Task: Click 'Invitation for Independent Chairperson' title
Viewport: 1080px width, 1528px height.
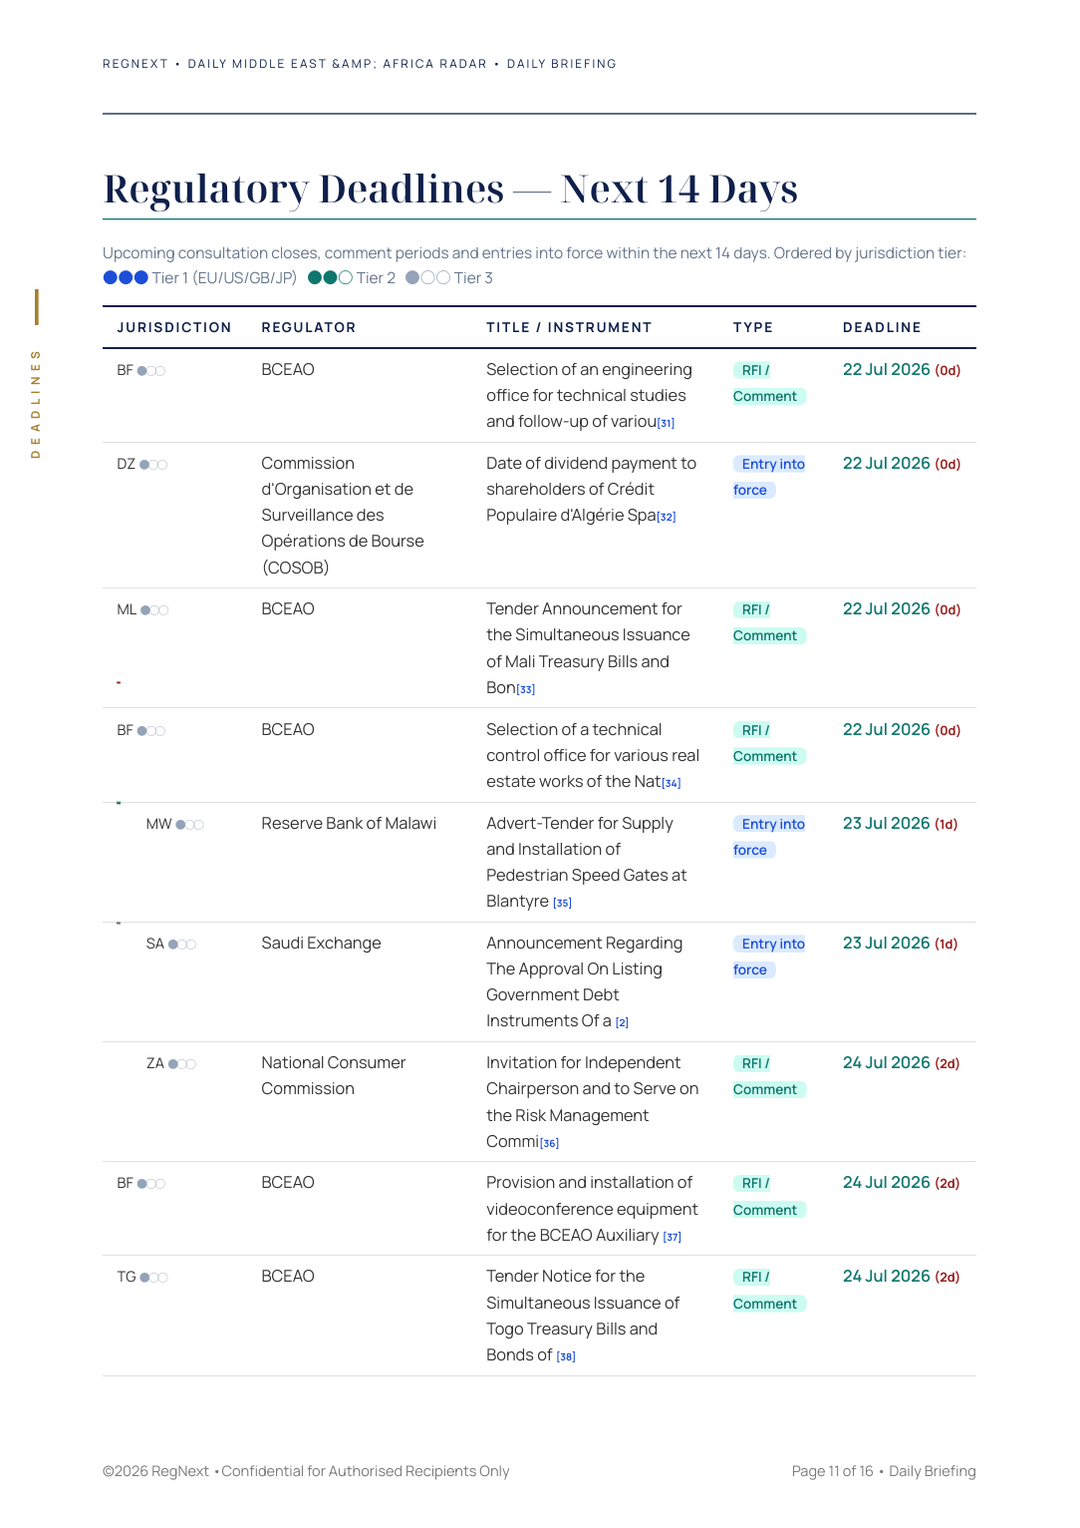Action: pos(592,1103)
